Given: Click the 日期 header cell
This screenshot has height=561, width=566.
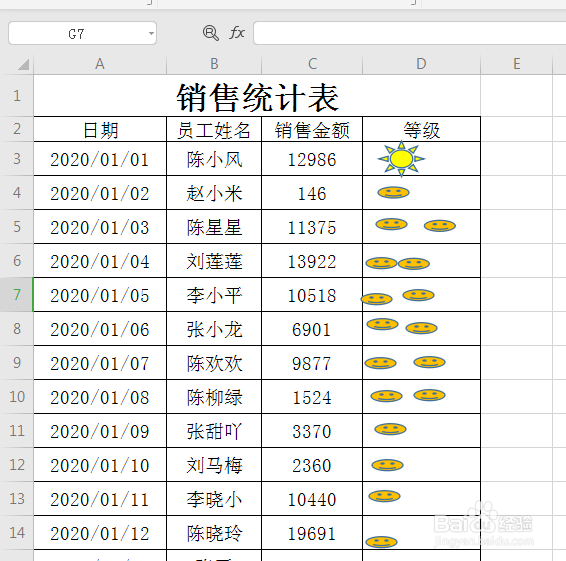Looking at the screenshot, I should tap(100, 129).
